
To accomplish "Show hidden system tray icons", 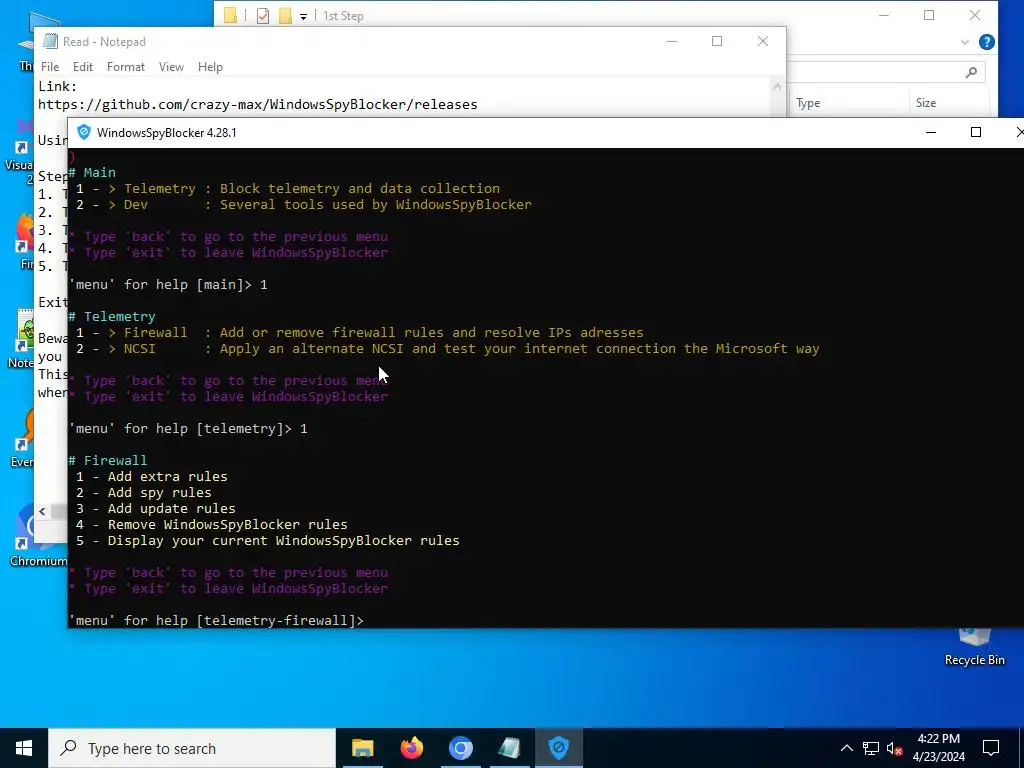I will [846, 748].
